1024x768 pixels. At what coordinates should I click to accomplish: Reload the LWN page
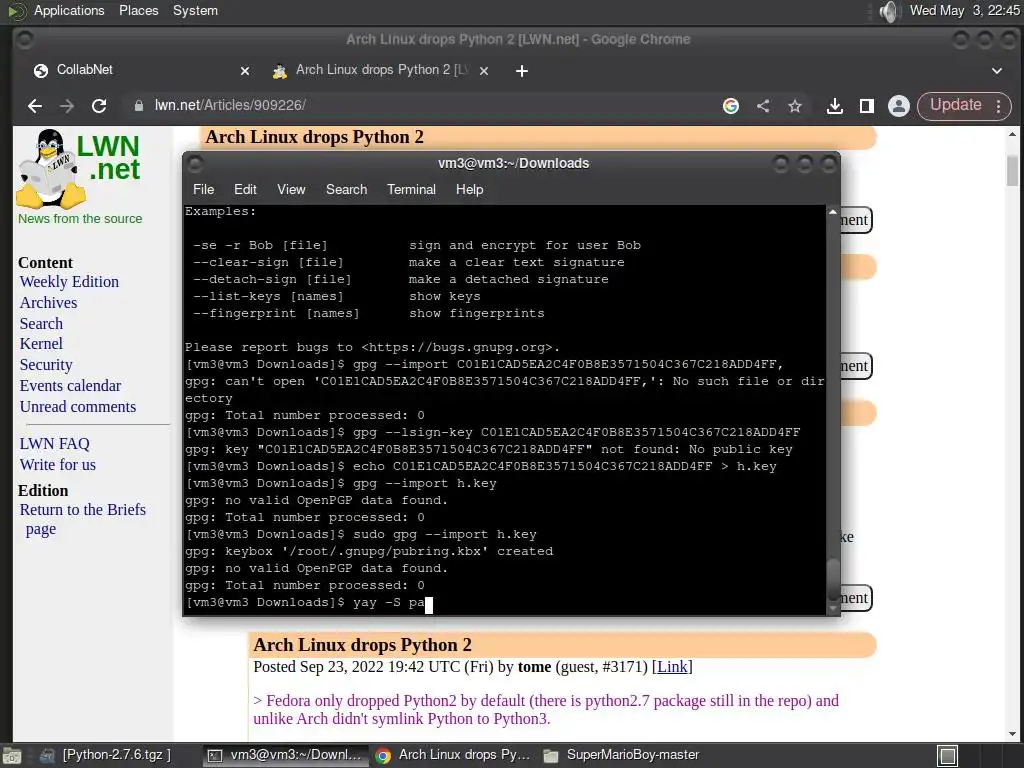(99, 106)
